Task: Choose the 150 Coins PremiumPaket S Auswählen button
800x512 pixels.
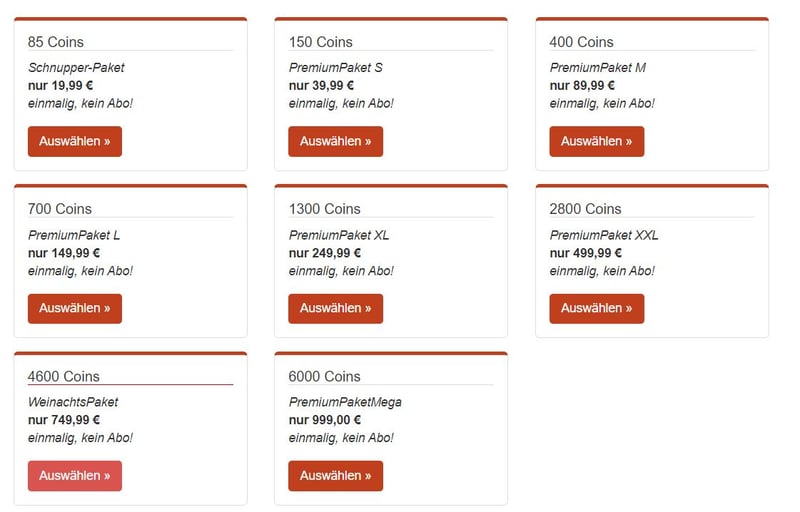Action: [x=335, y=141]
